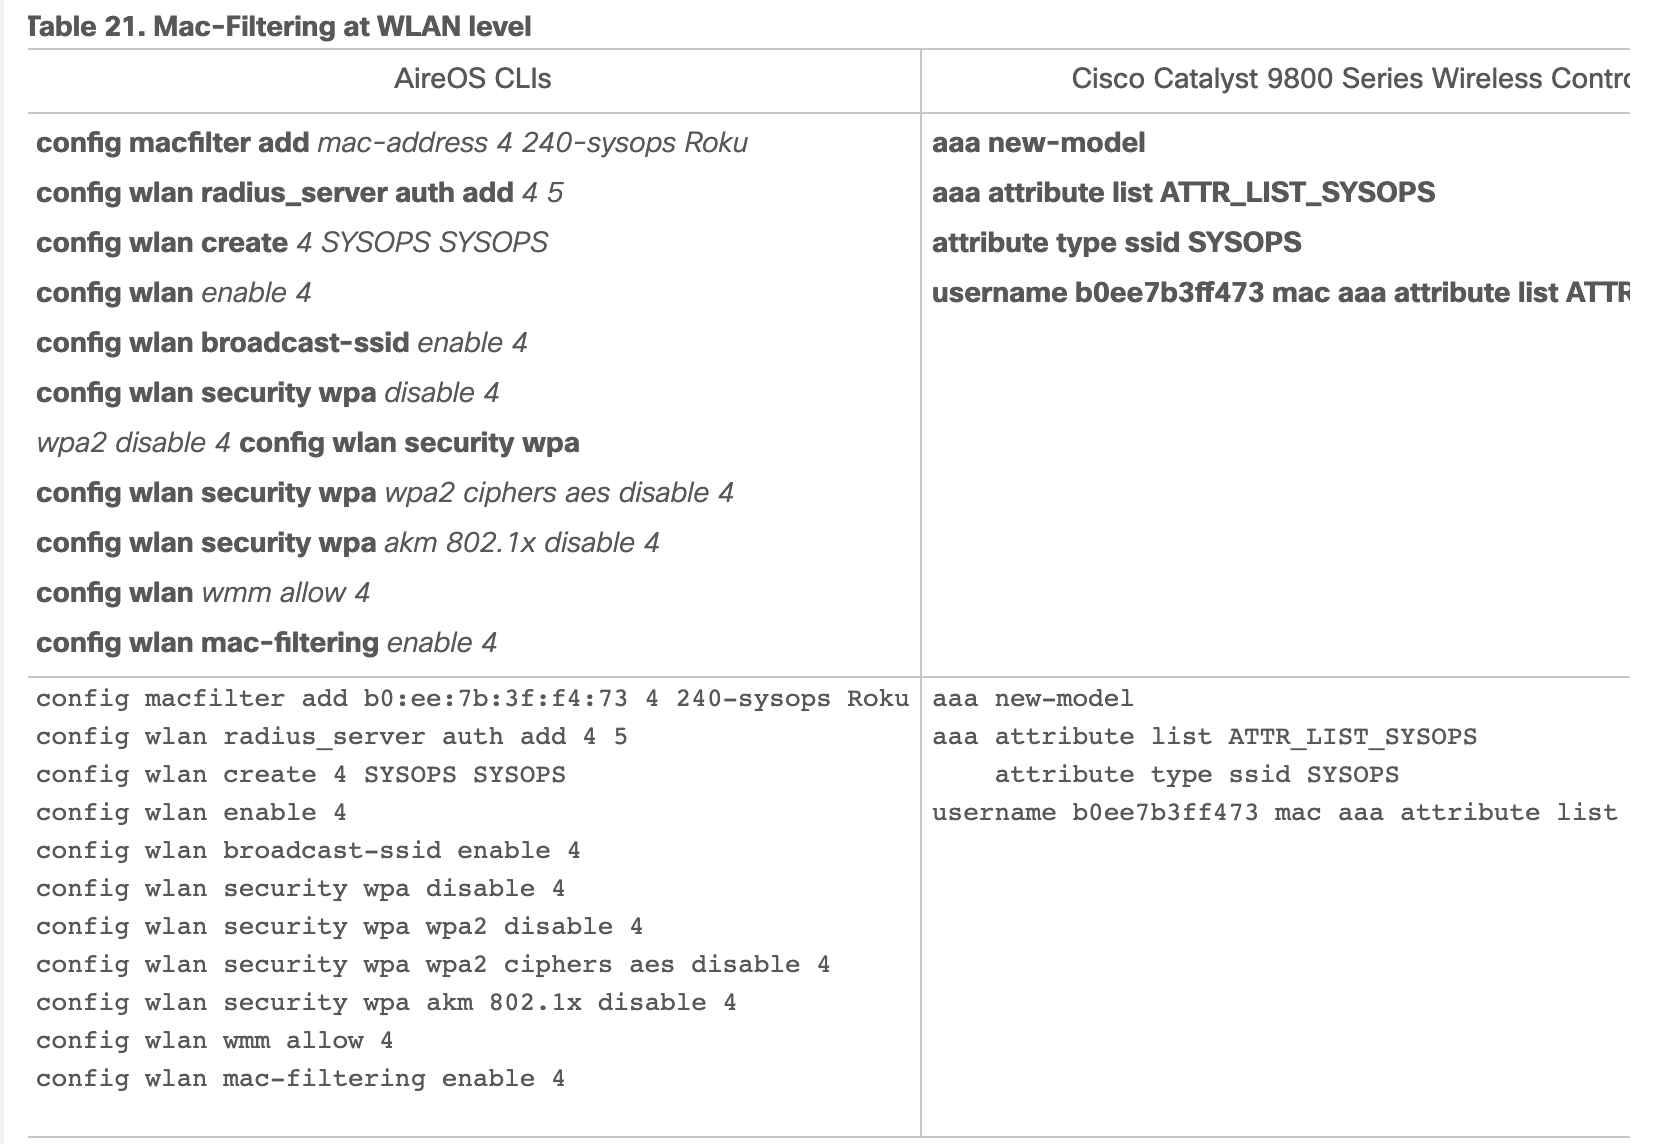
Task: Click monospace 'username b0ee7b3ff473 mac aaa' line
Action: [x=1273, y=812]
